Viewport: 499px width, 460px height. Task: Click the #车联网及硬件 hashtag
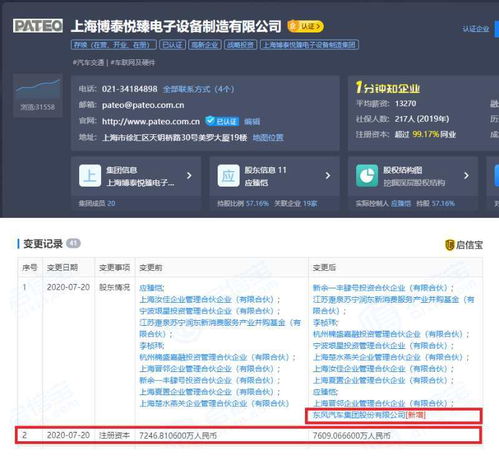[133, 62]
